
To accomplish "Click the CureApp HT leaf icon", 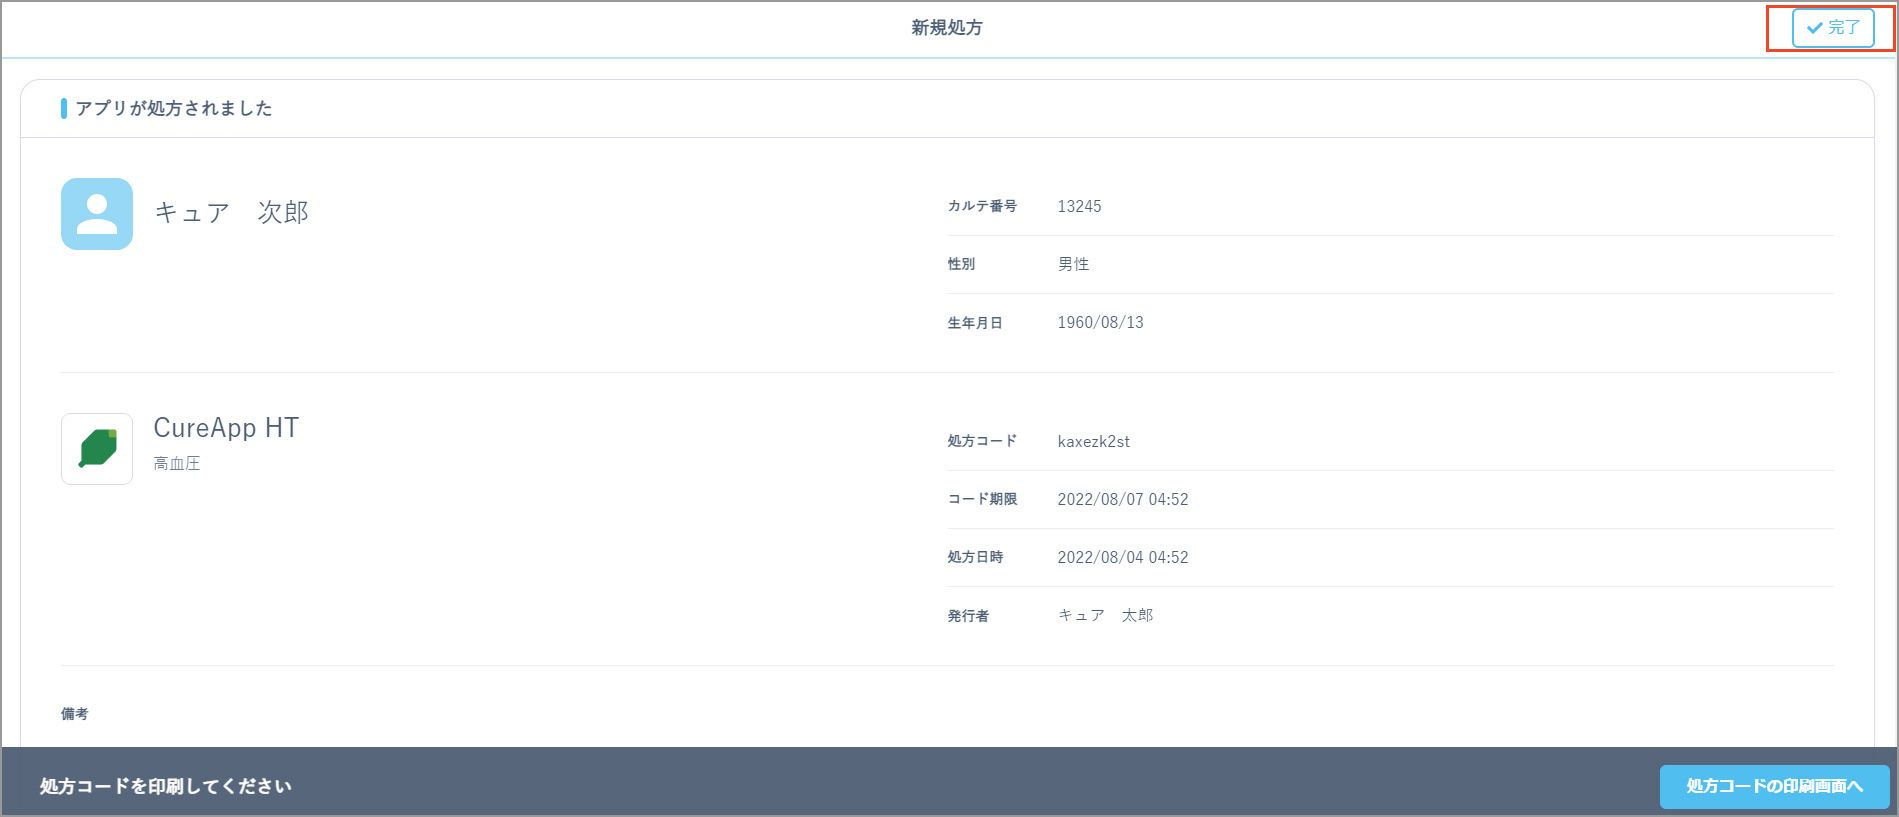I will click(x=97, y=449).
